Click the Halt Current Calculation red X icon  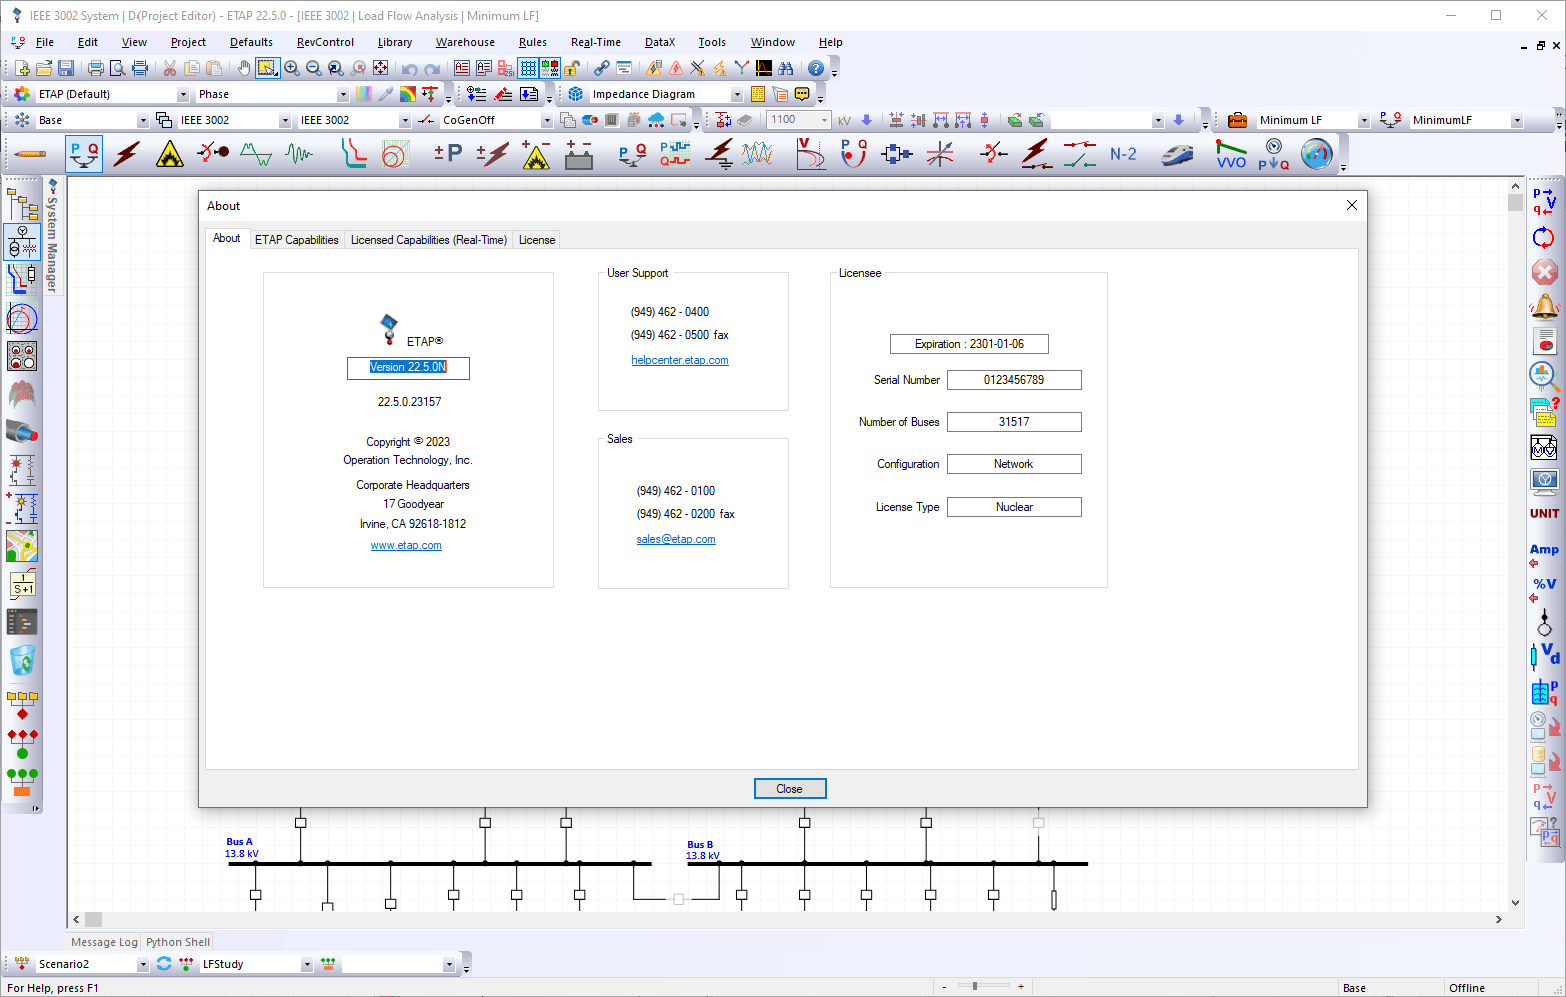coord(1544,272)
